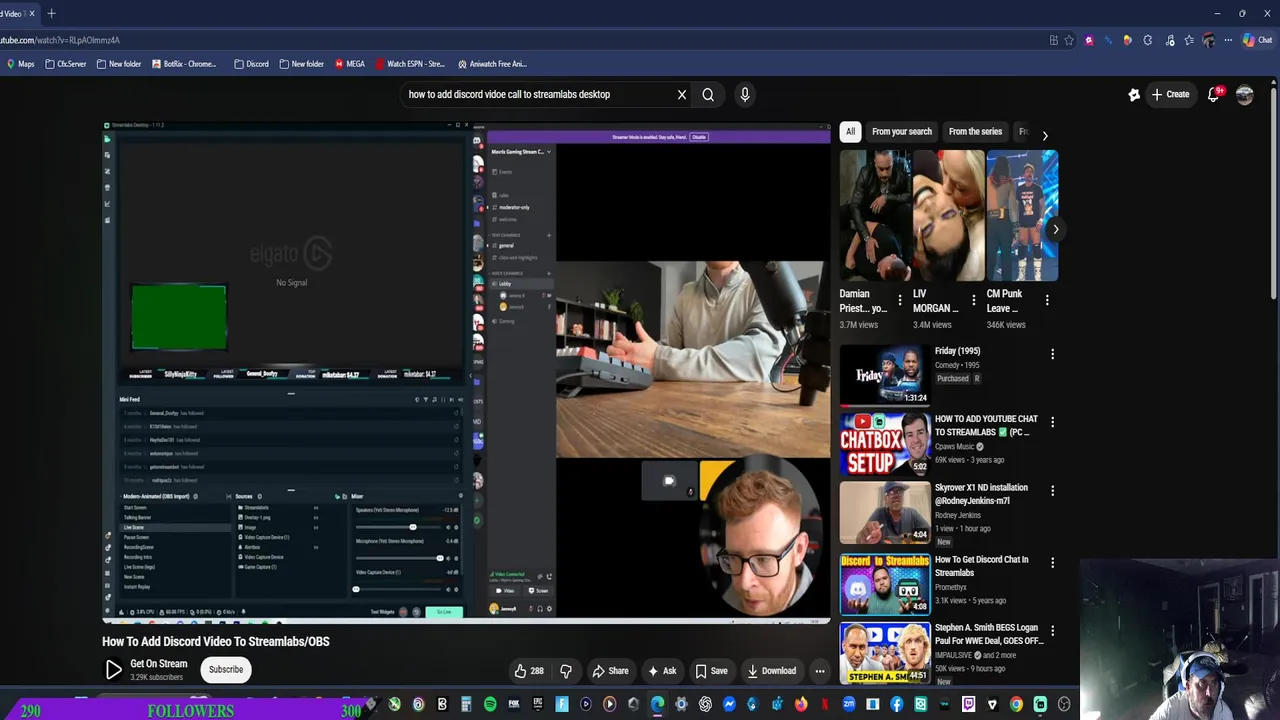Open browser favorites list star icon
Image resolution: width=1280 pixels, height=720 pixels.
pos(1188,40)
